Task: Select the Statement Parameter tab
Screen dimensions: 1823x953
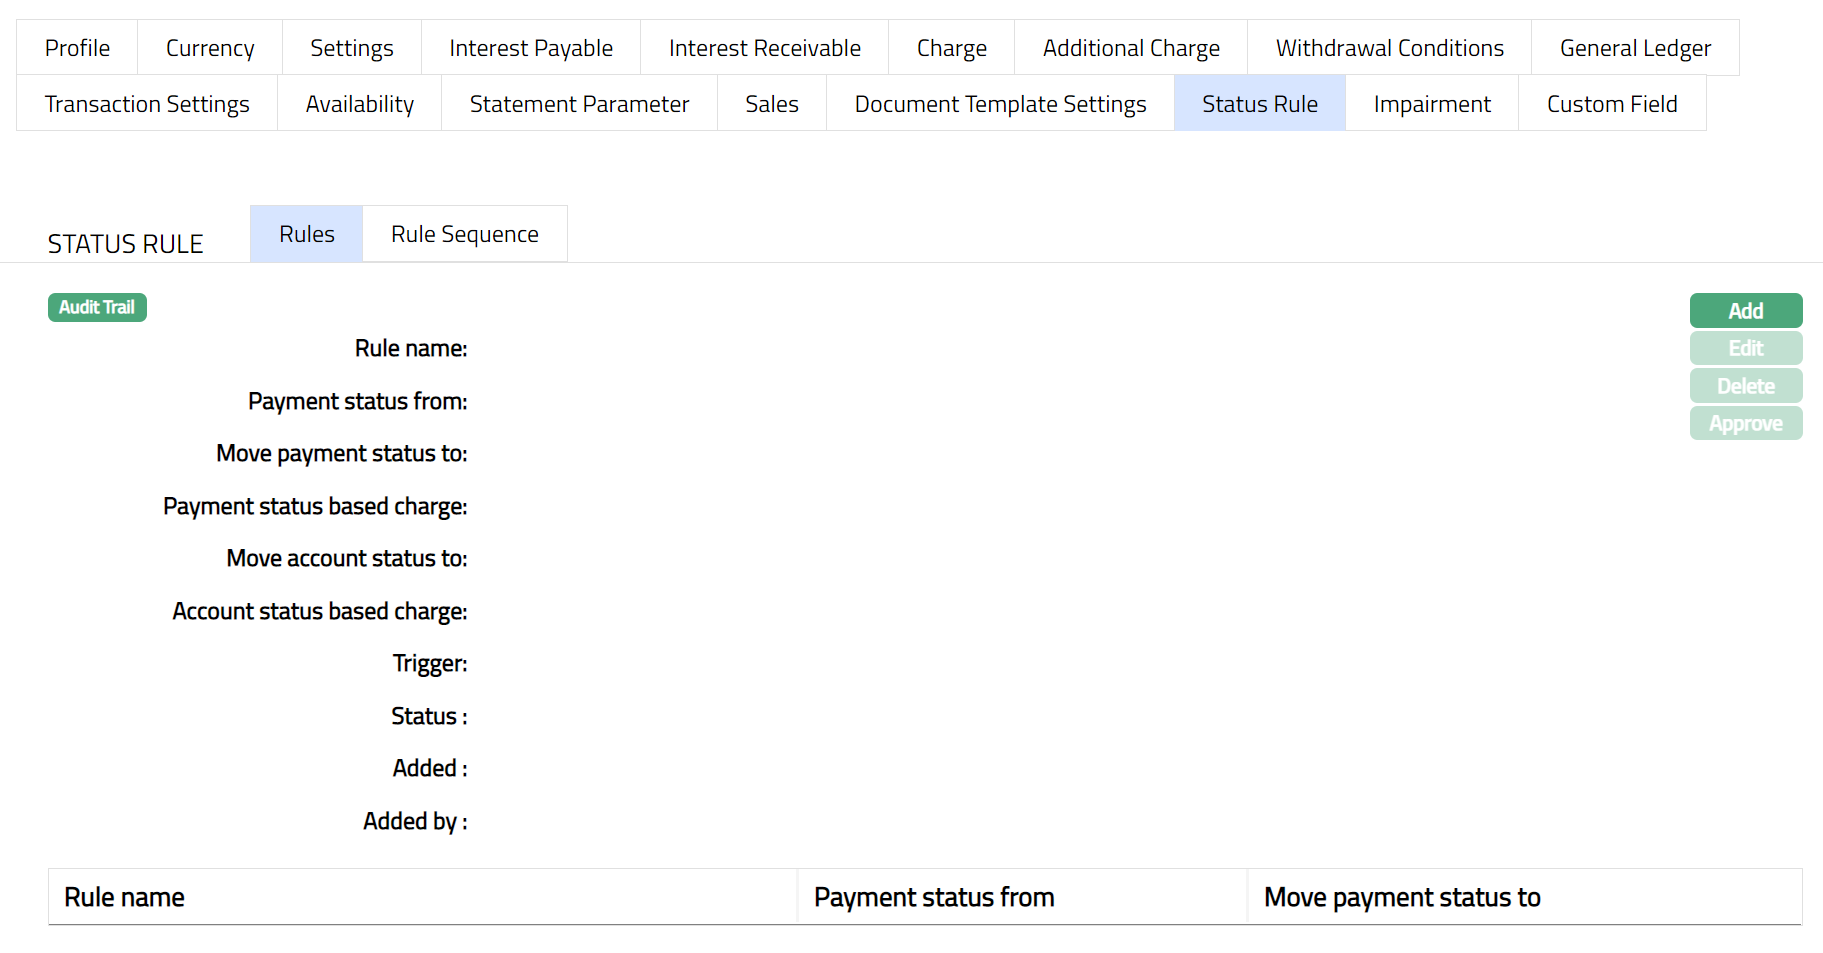Action: (x=579, y=104)
